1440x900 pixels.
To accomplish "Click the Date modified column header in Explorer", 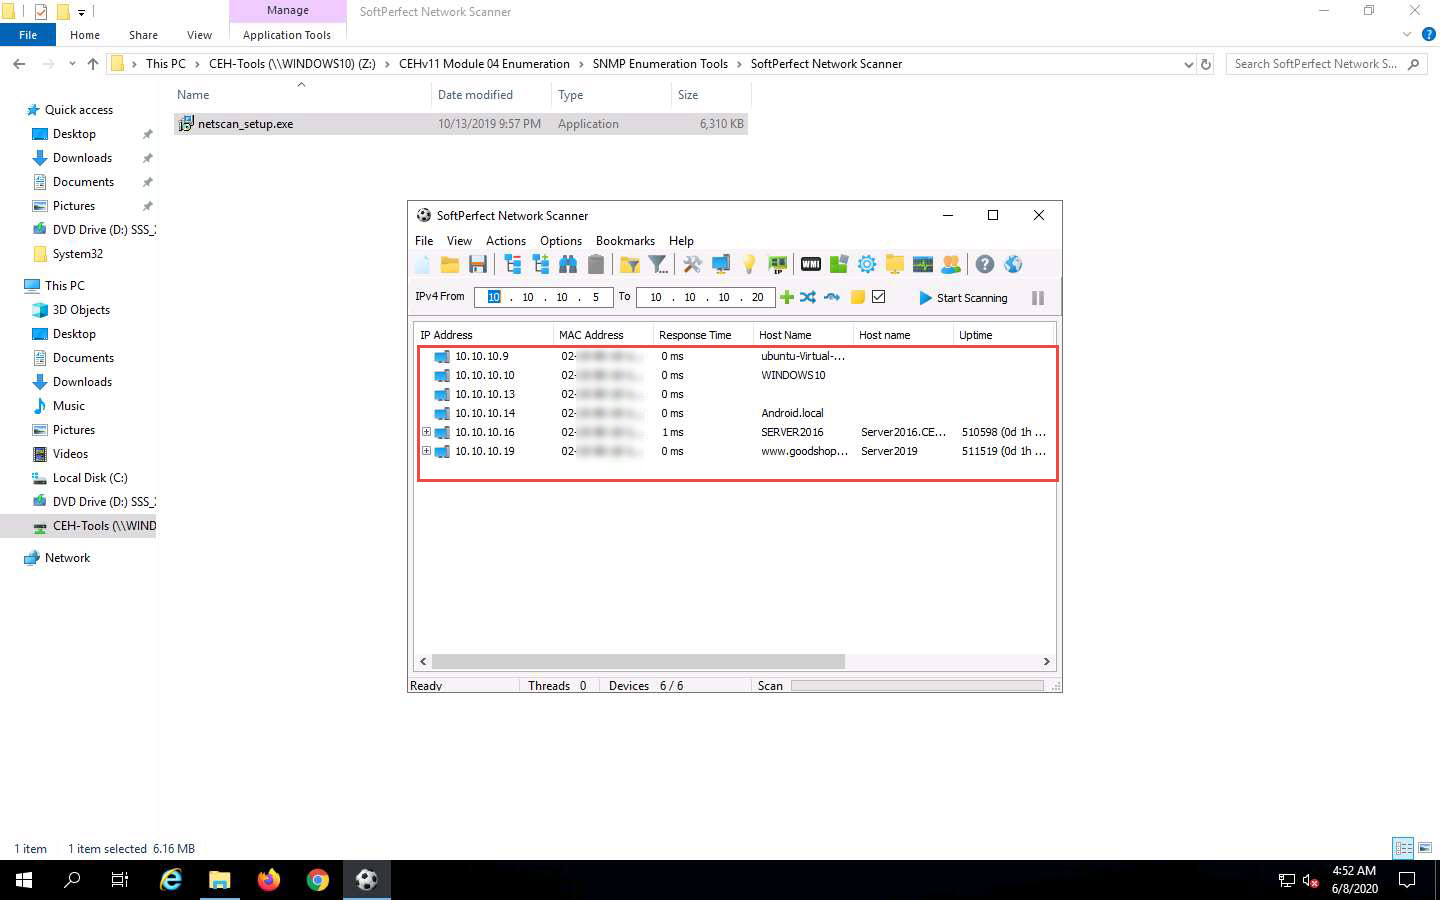I will point(491,95).
